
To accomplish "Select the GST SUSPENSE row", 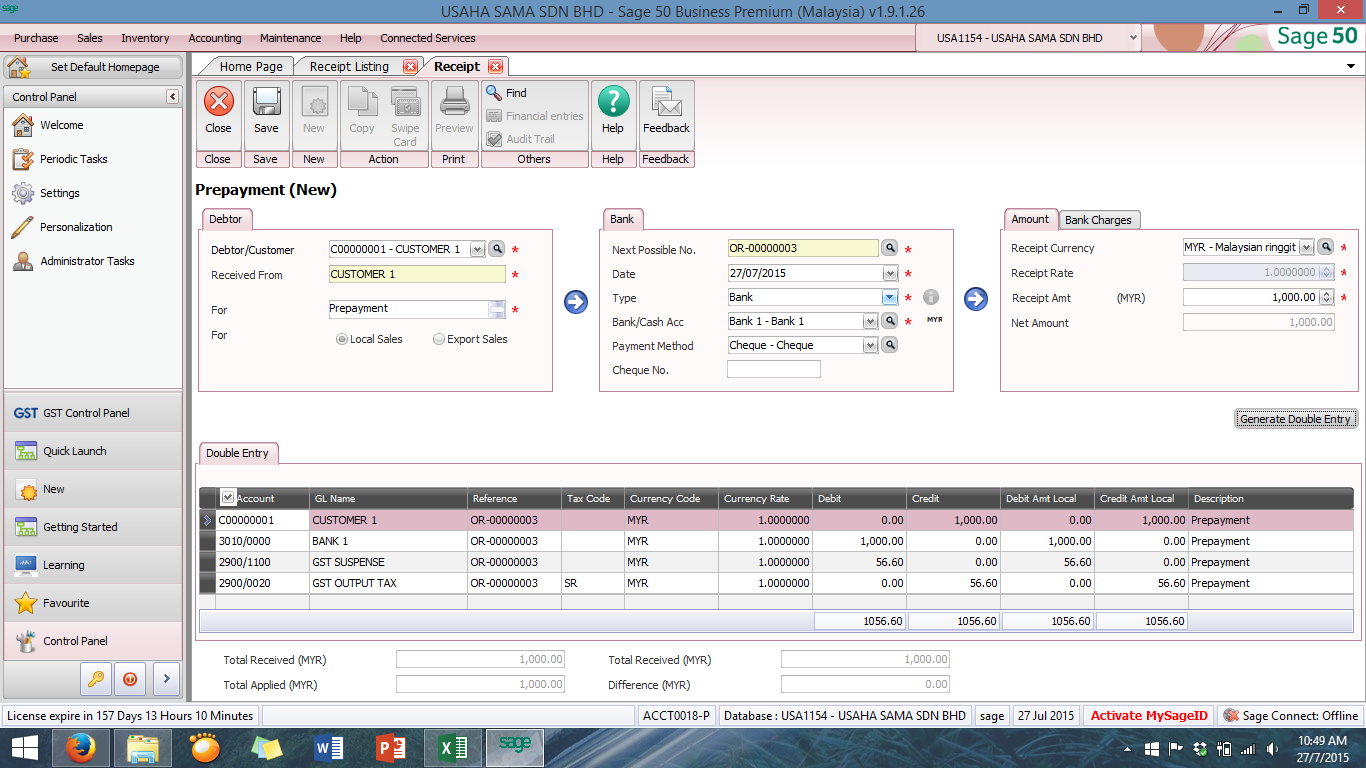I will [777, 562].
